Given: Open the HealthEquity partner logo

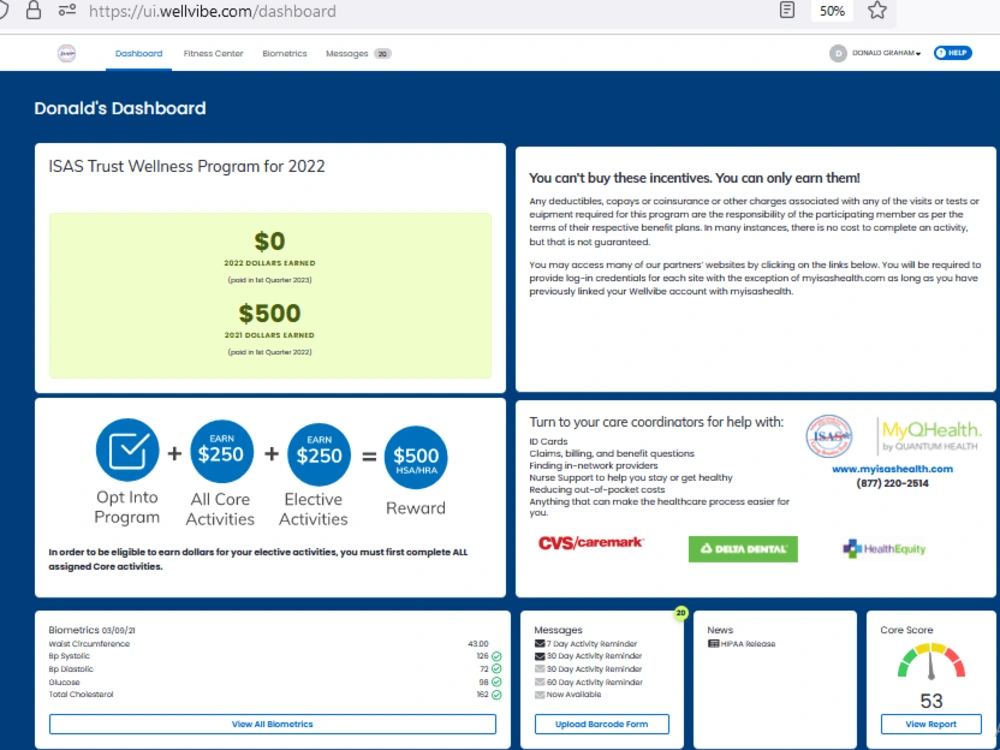Looking at the screenshot, I should pos(884,548).
